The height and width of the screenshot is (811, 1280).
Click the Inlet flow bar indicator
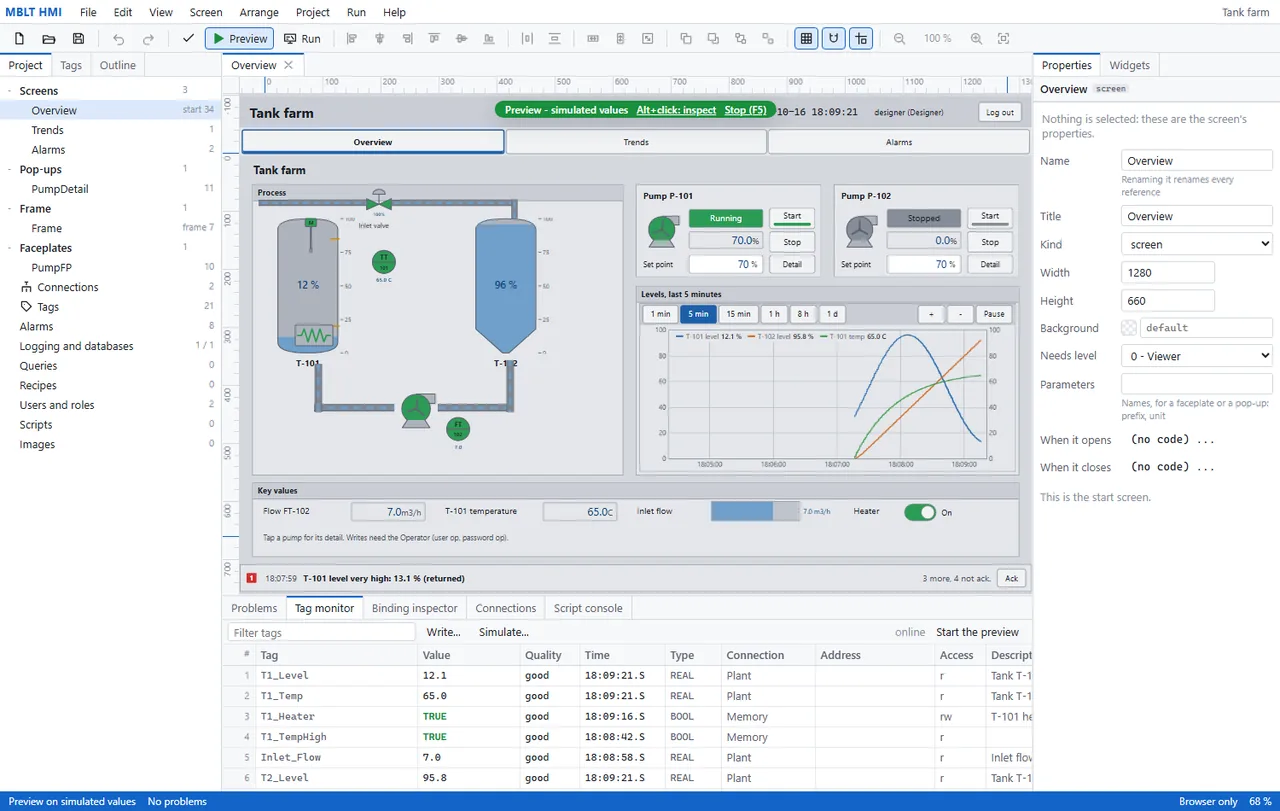coord(755,512)
